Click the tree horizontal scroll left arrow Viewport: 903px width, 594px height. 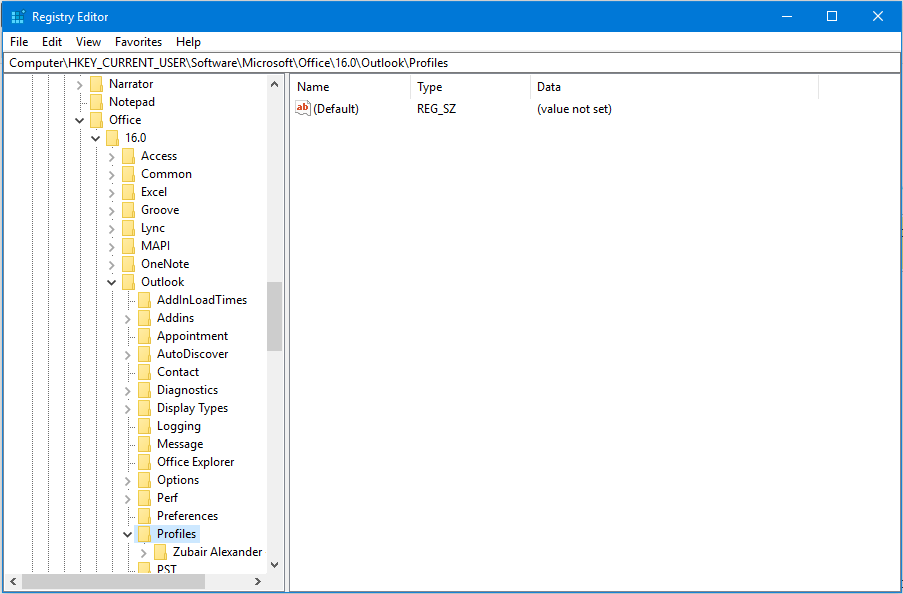click(x=13, y=582)
